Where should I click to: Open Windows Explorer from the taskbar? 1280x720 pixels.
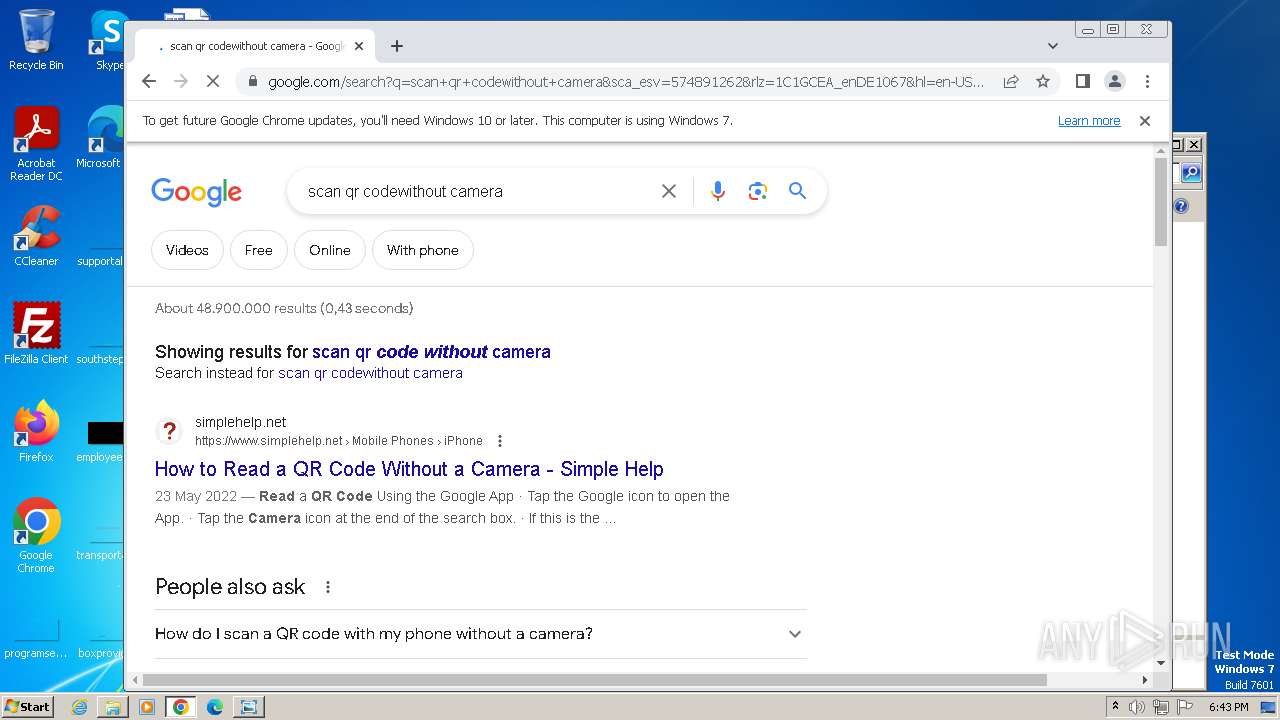[113, 707]
